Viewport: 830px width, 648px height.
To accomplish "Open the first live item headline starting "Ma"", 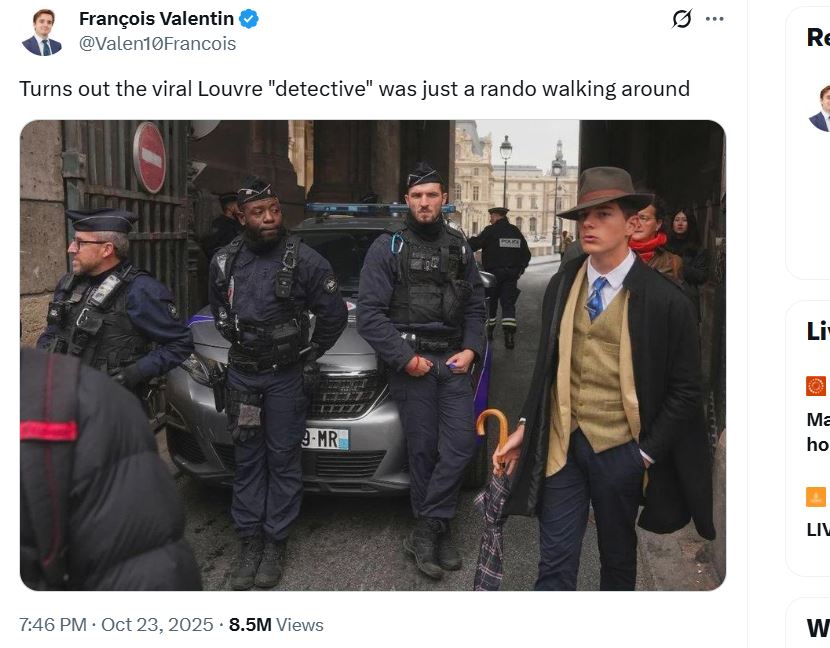I will pos(818,432).
